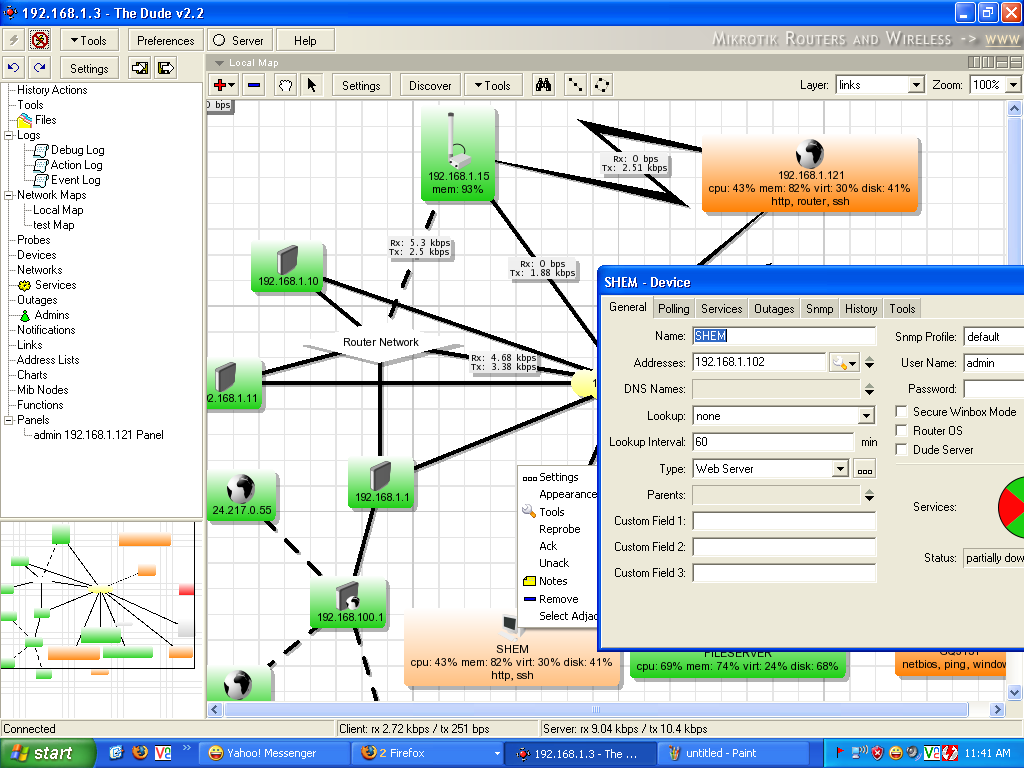The width and height of the screenshot is (1024, 768).
Task: Open the map toolbar Tools dropdown
Action: (x=493, y=86)
